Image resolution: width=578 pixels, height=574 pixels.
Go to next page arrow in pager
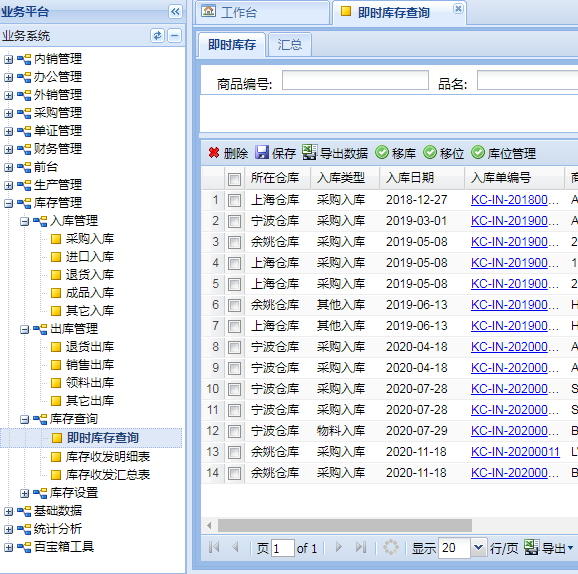338,547
